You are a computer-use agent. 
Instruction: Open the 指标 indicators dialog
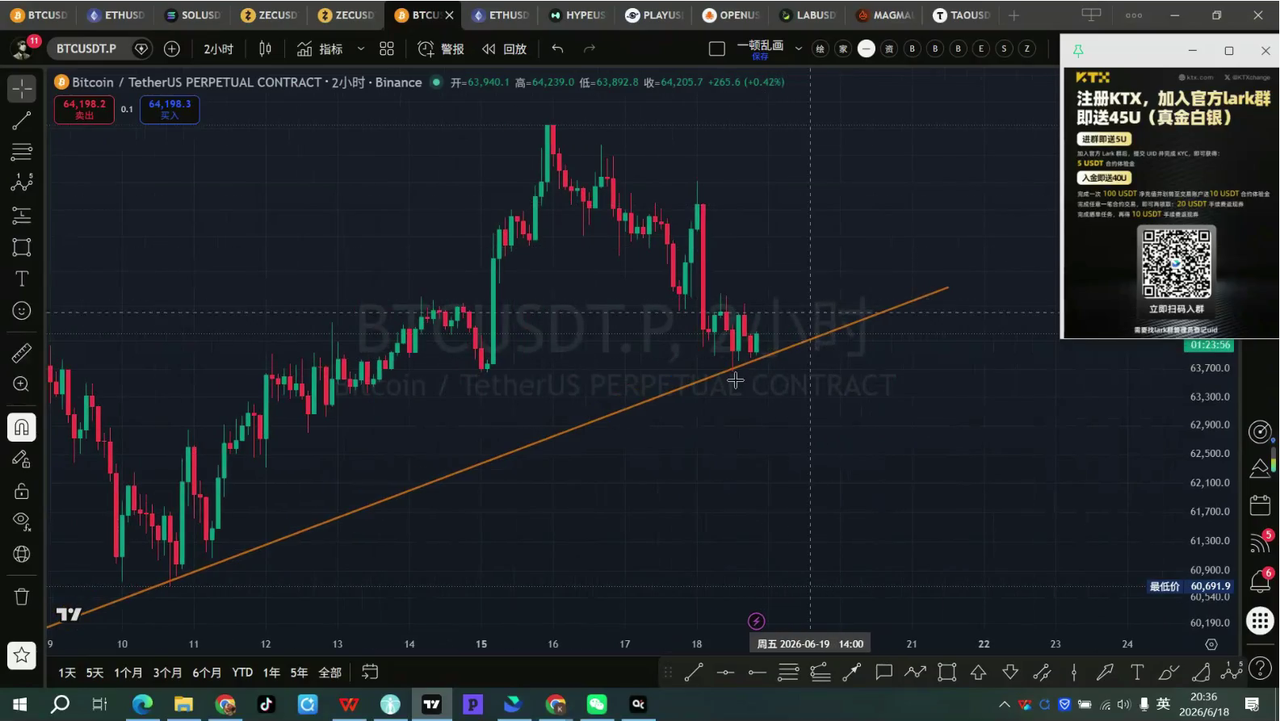click(320, 49)
